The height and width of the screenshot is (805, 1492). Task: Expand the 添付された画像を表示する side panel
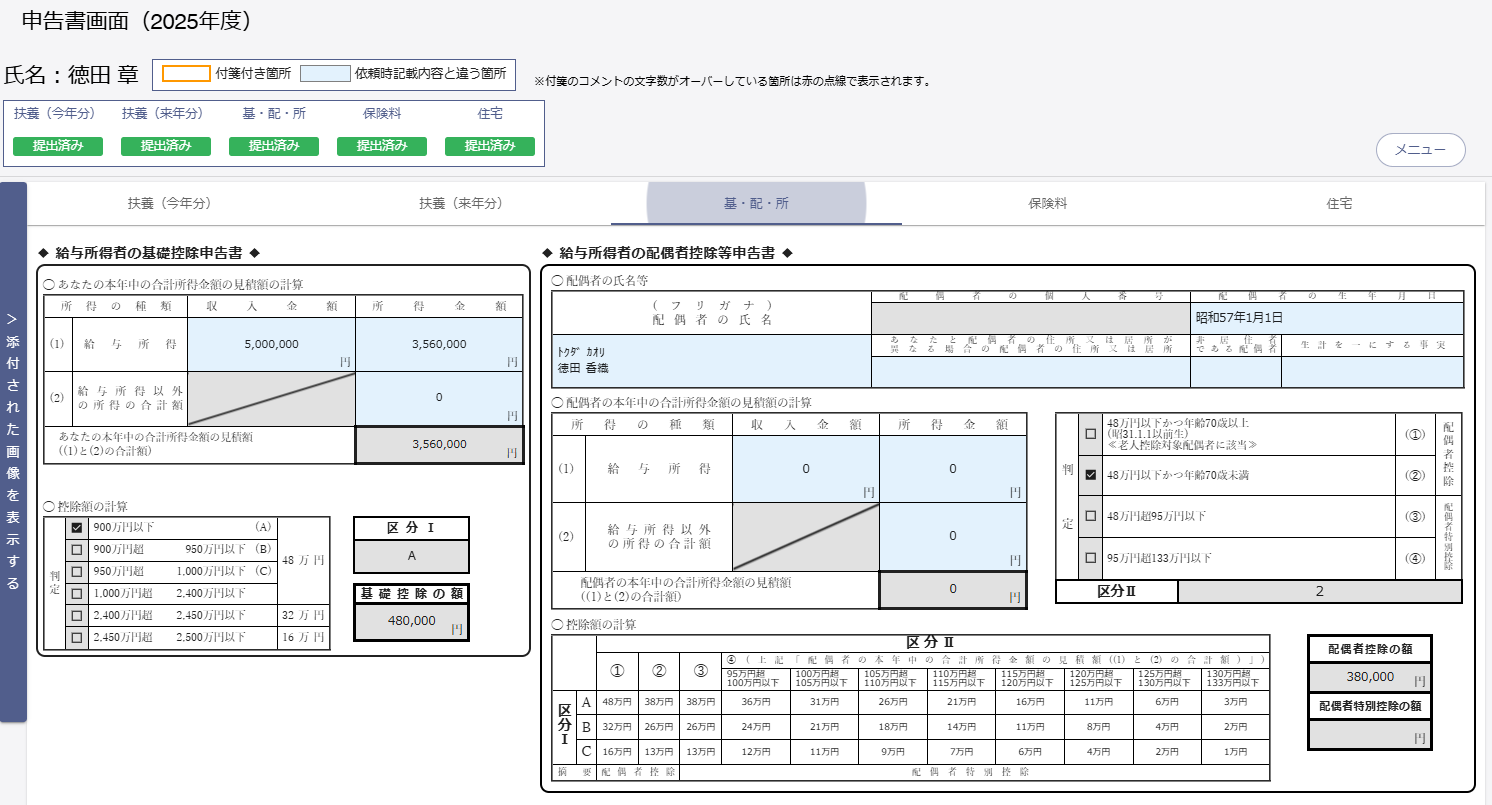pyautogui.click(x=13, y=450)
